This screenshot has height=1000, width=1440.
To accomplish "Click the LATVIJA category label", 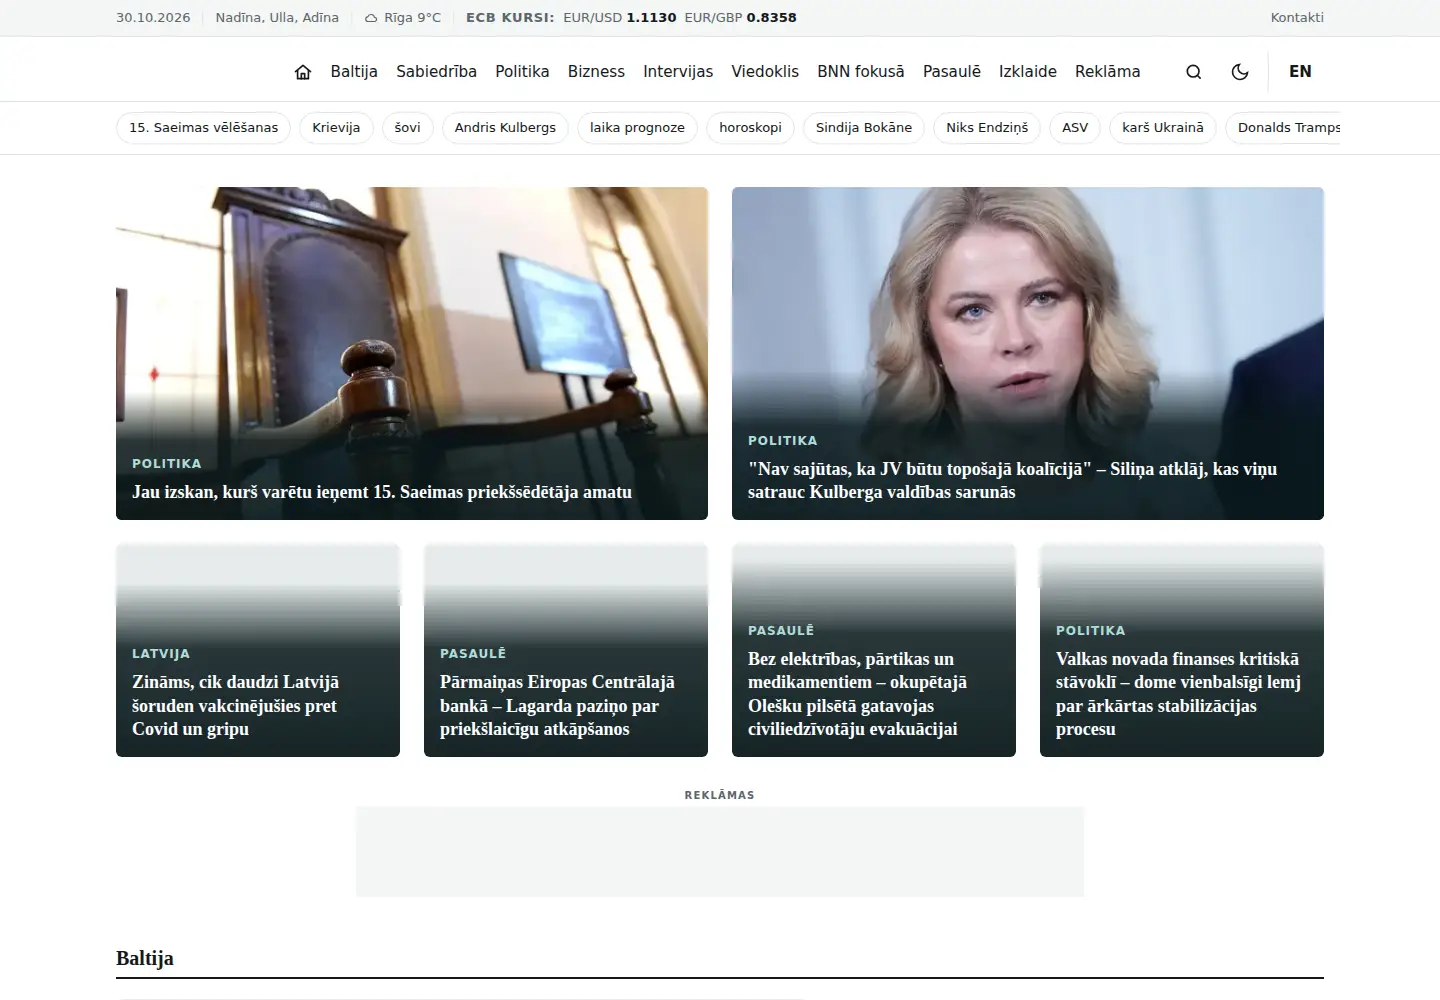I will (161, 654).
